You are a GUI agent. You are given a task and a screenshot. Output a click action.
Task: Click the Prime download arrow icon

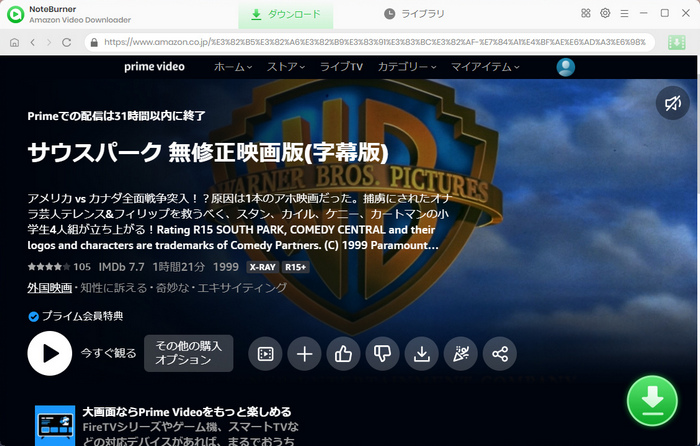[421, 354]
